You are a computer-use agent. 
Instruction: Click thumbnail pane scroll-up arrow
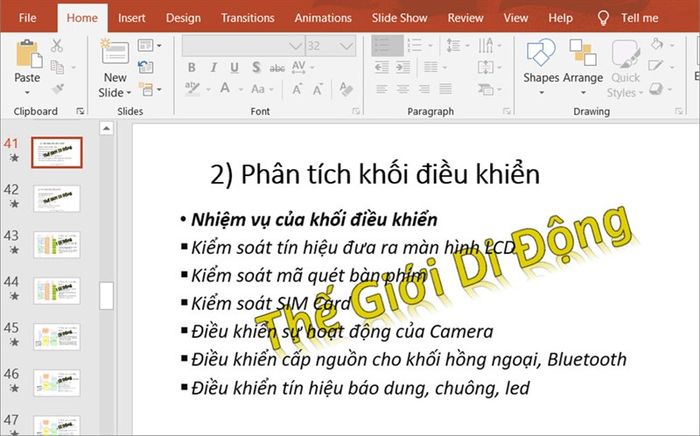pos(106,129)
